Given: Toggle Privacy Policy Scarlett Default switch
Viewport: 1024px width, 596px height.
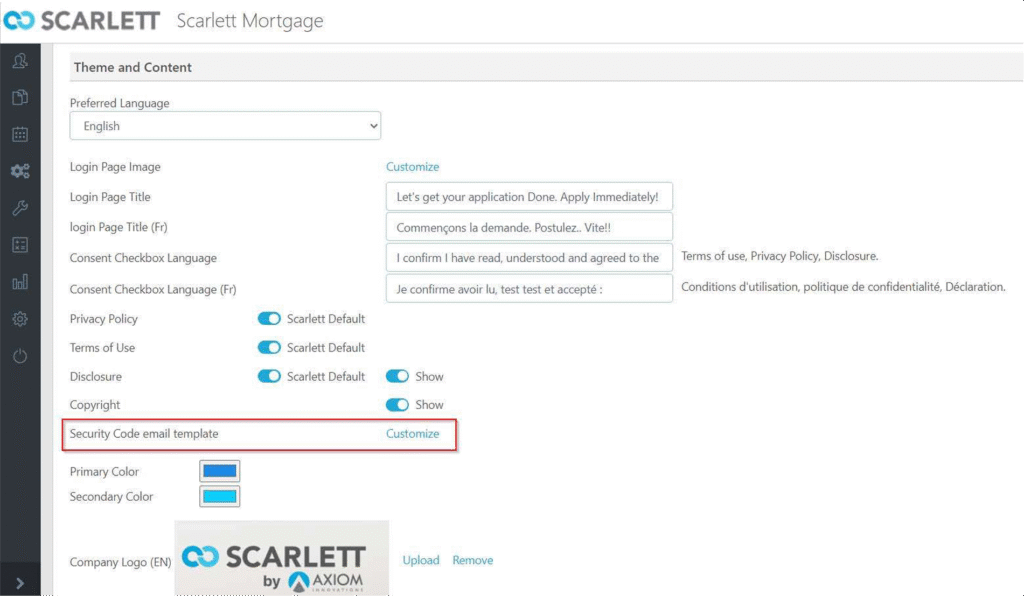Looking at the screenshot, I should 268,319.
